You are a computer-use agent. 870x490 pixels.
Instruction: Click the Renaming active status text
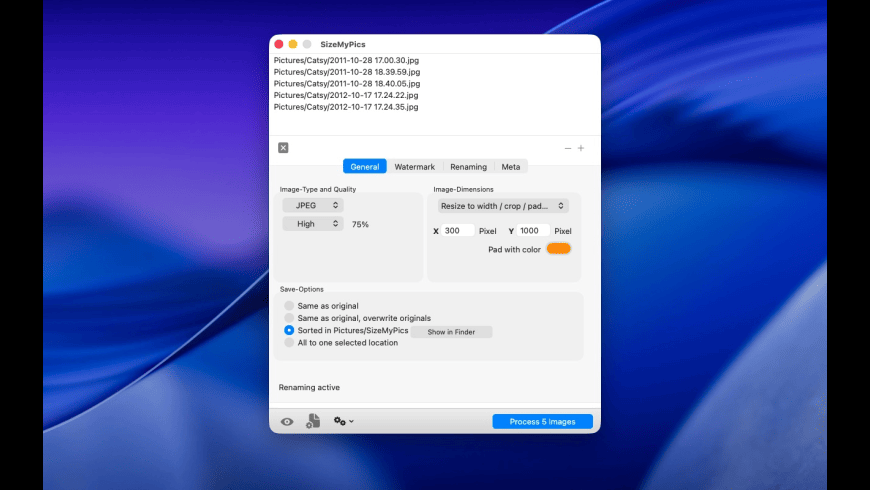pos(309,387)
